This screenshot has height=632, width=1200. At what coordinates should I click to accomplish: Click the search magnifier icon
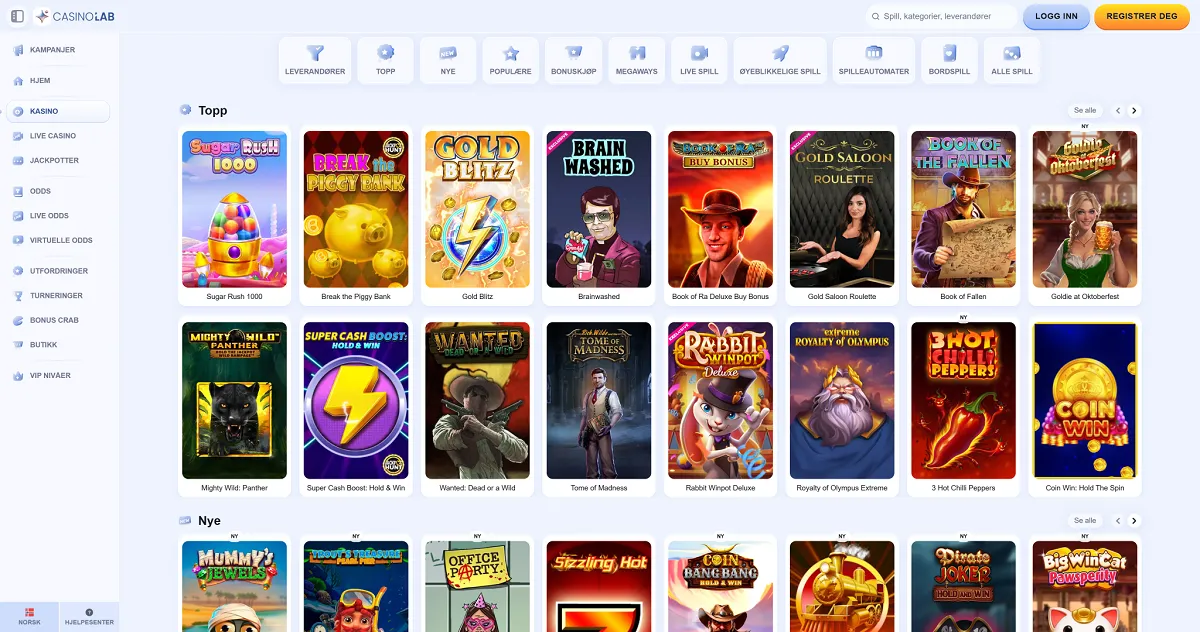(x=876, y=17)
